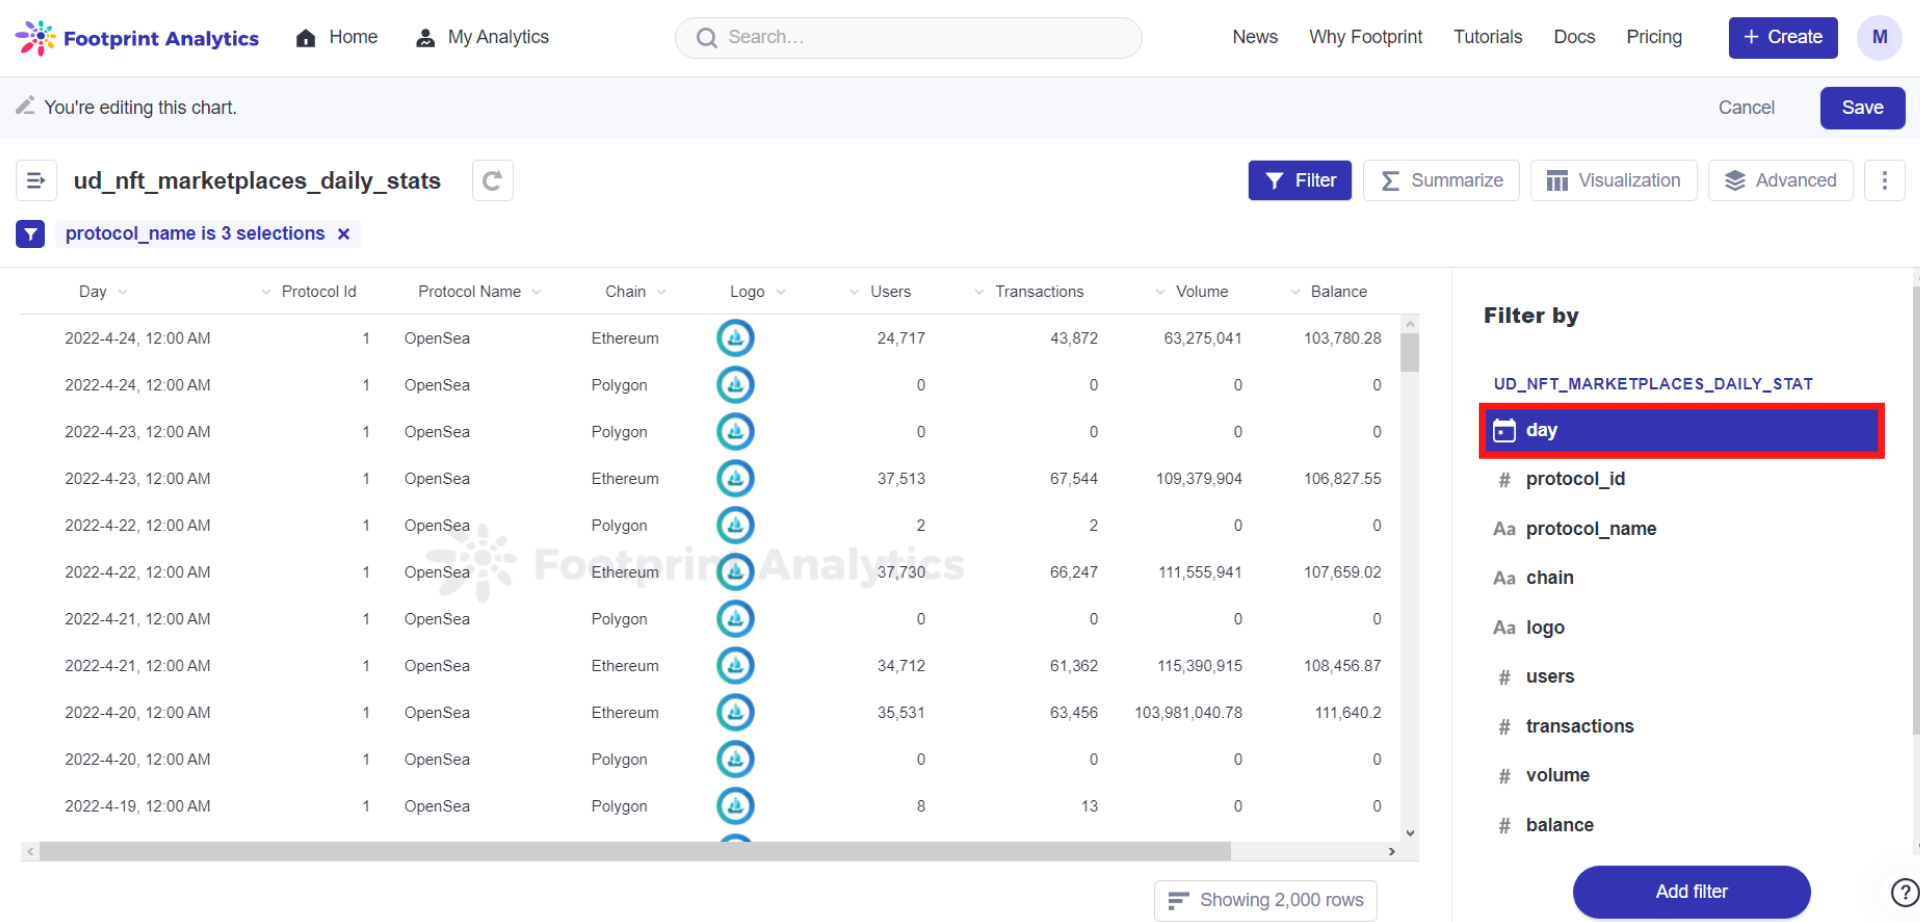Cancel editing this chart
Screen dimensions: 1920x922
pos(1746,107)
